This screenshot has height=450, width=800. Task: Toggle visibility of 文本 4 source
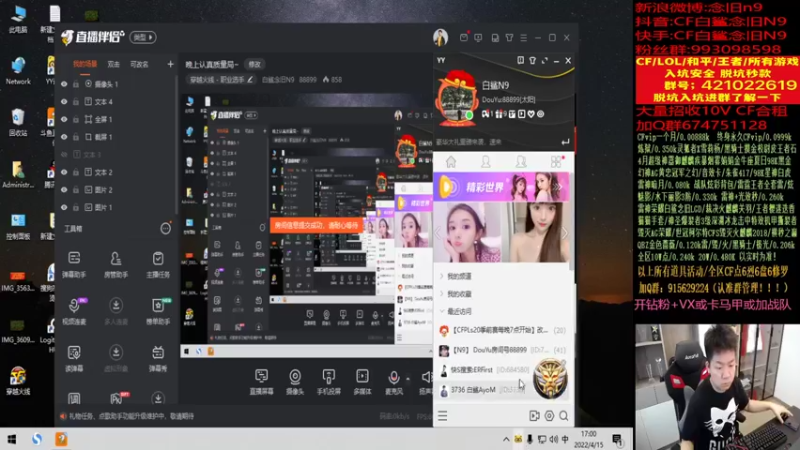point(64,102)
